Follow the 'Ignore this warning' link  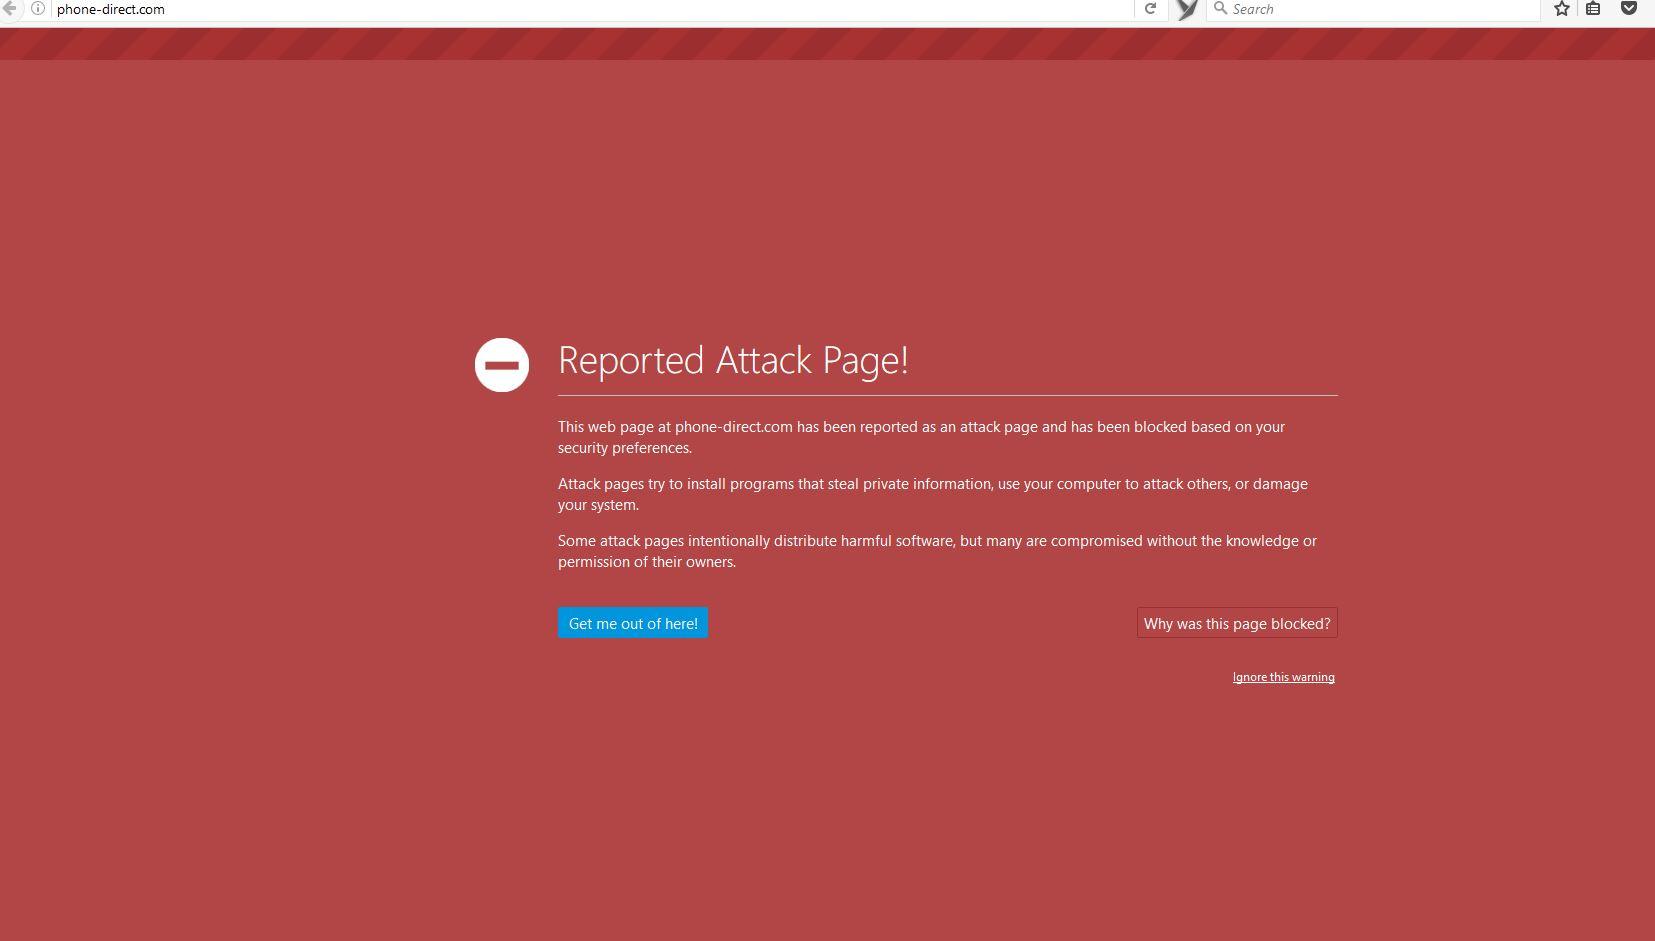pos(1283,677)
